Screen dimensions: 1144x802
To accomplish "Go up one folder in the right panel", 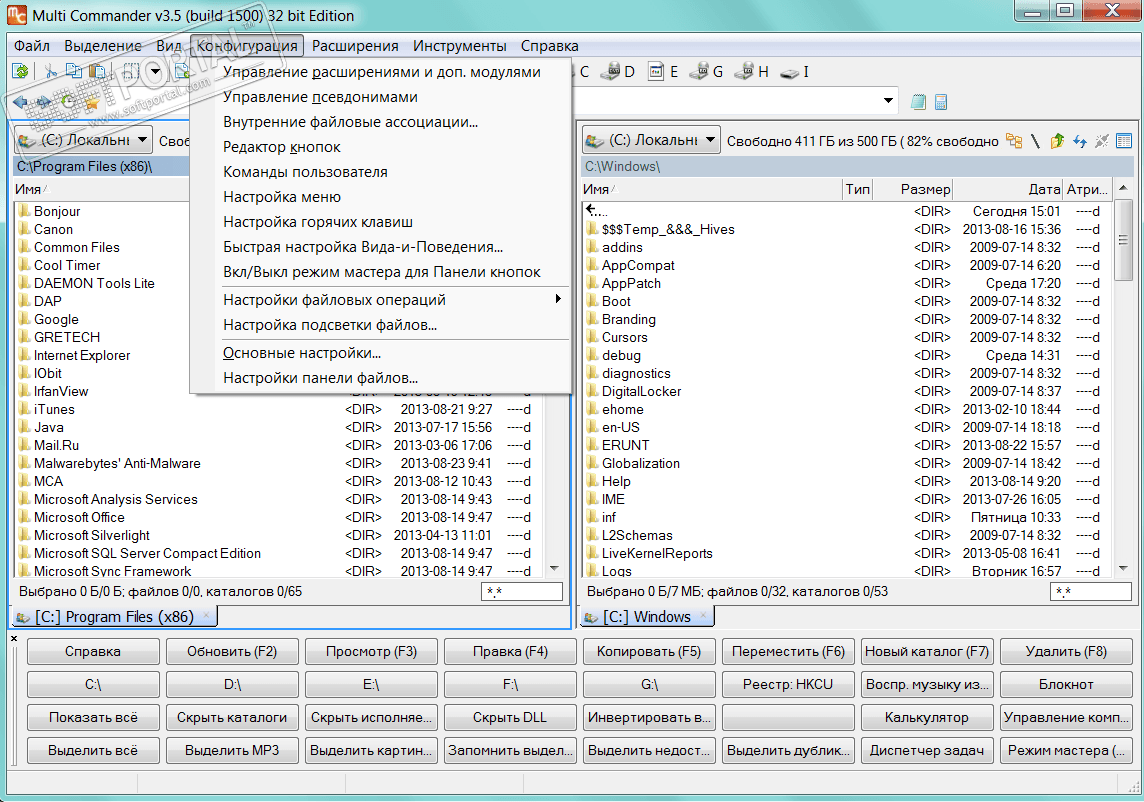I will click(1057, 141).
